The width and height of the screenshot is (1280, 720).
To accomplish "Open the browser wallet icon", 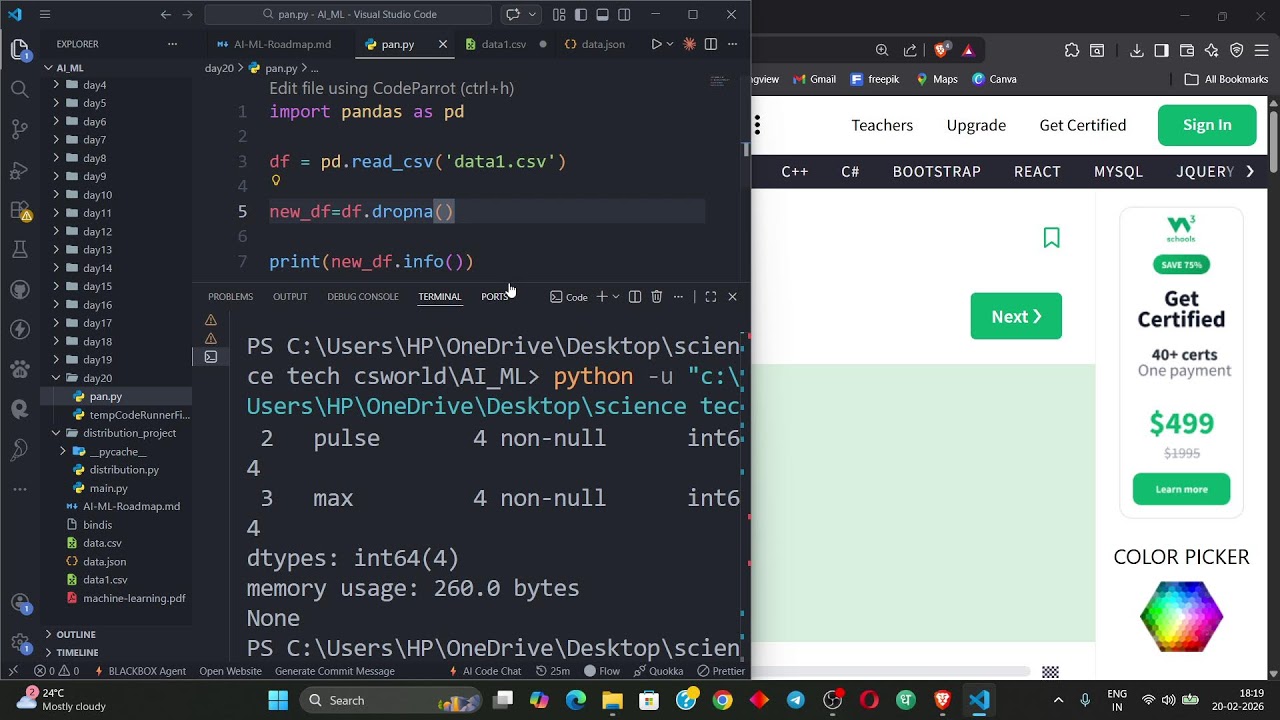I will click(1187, 50).
